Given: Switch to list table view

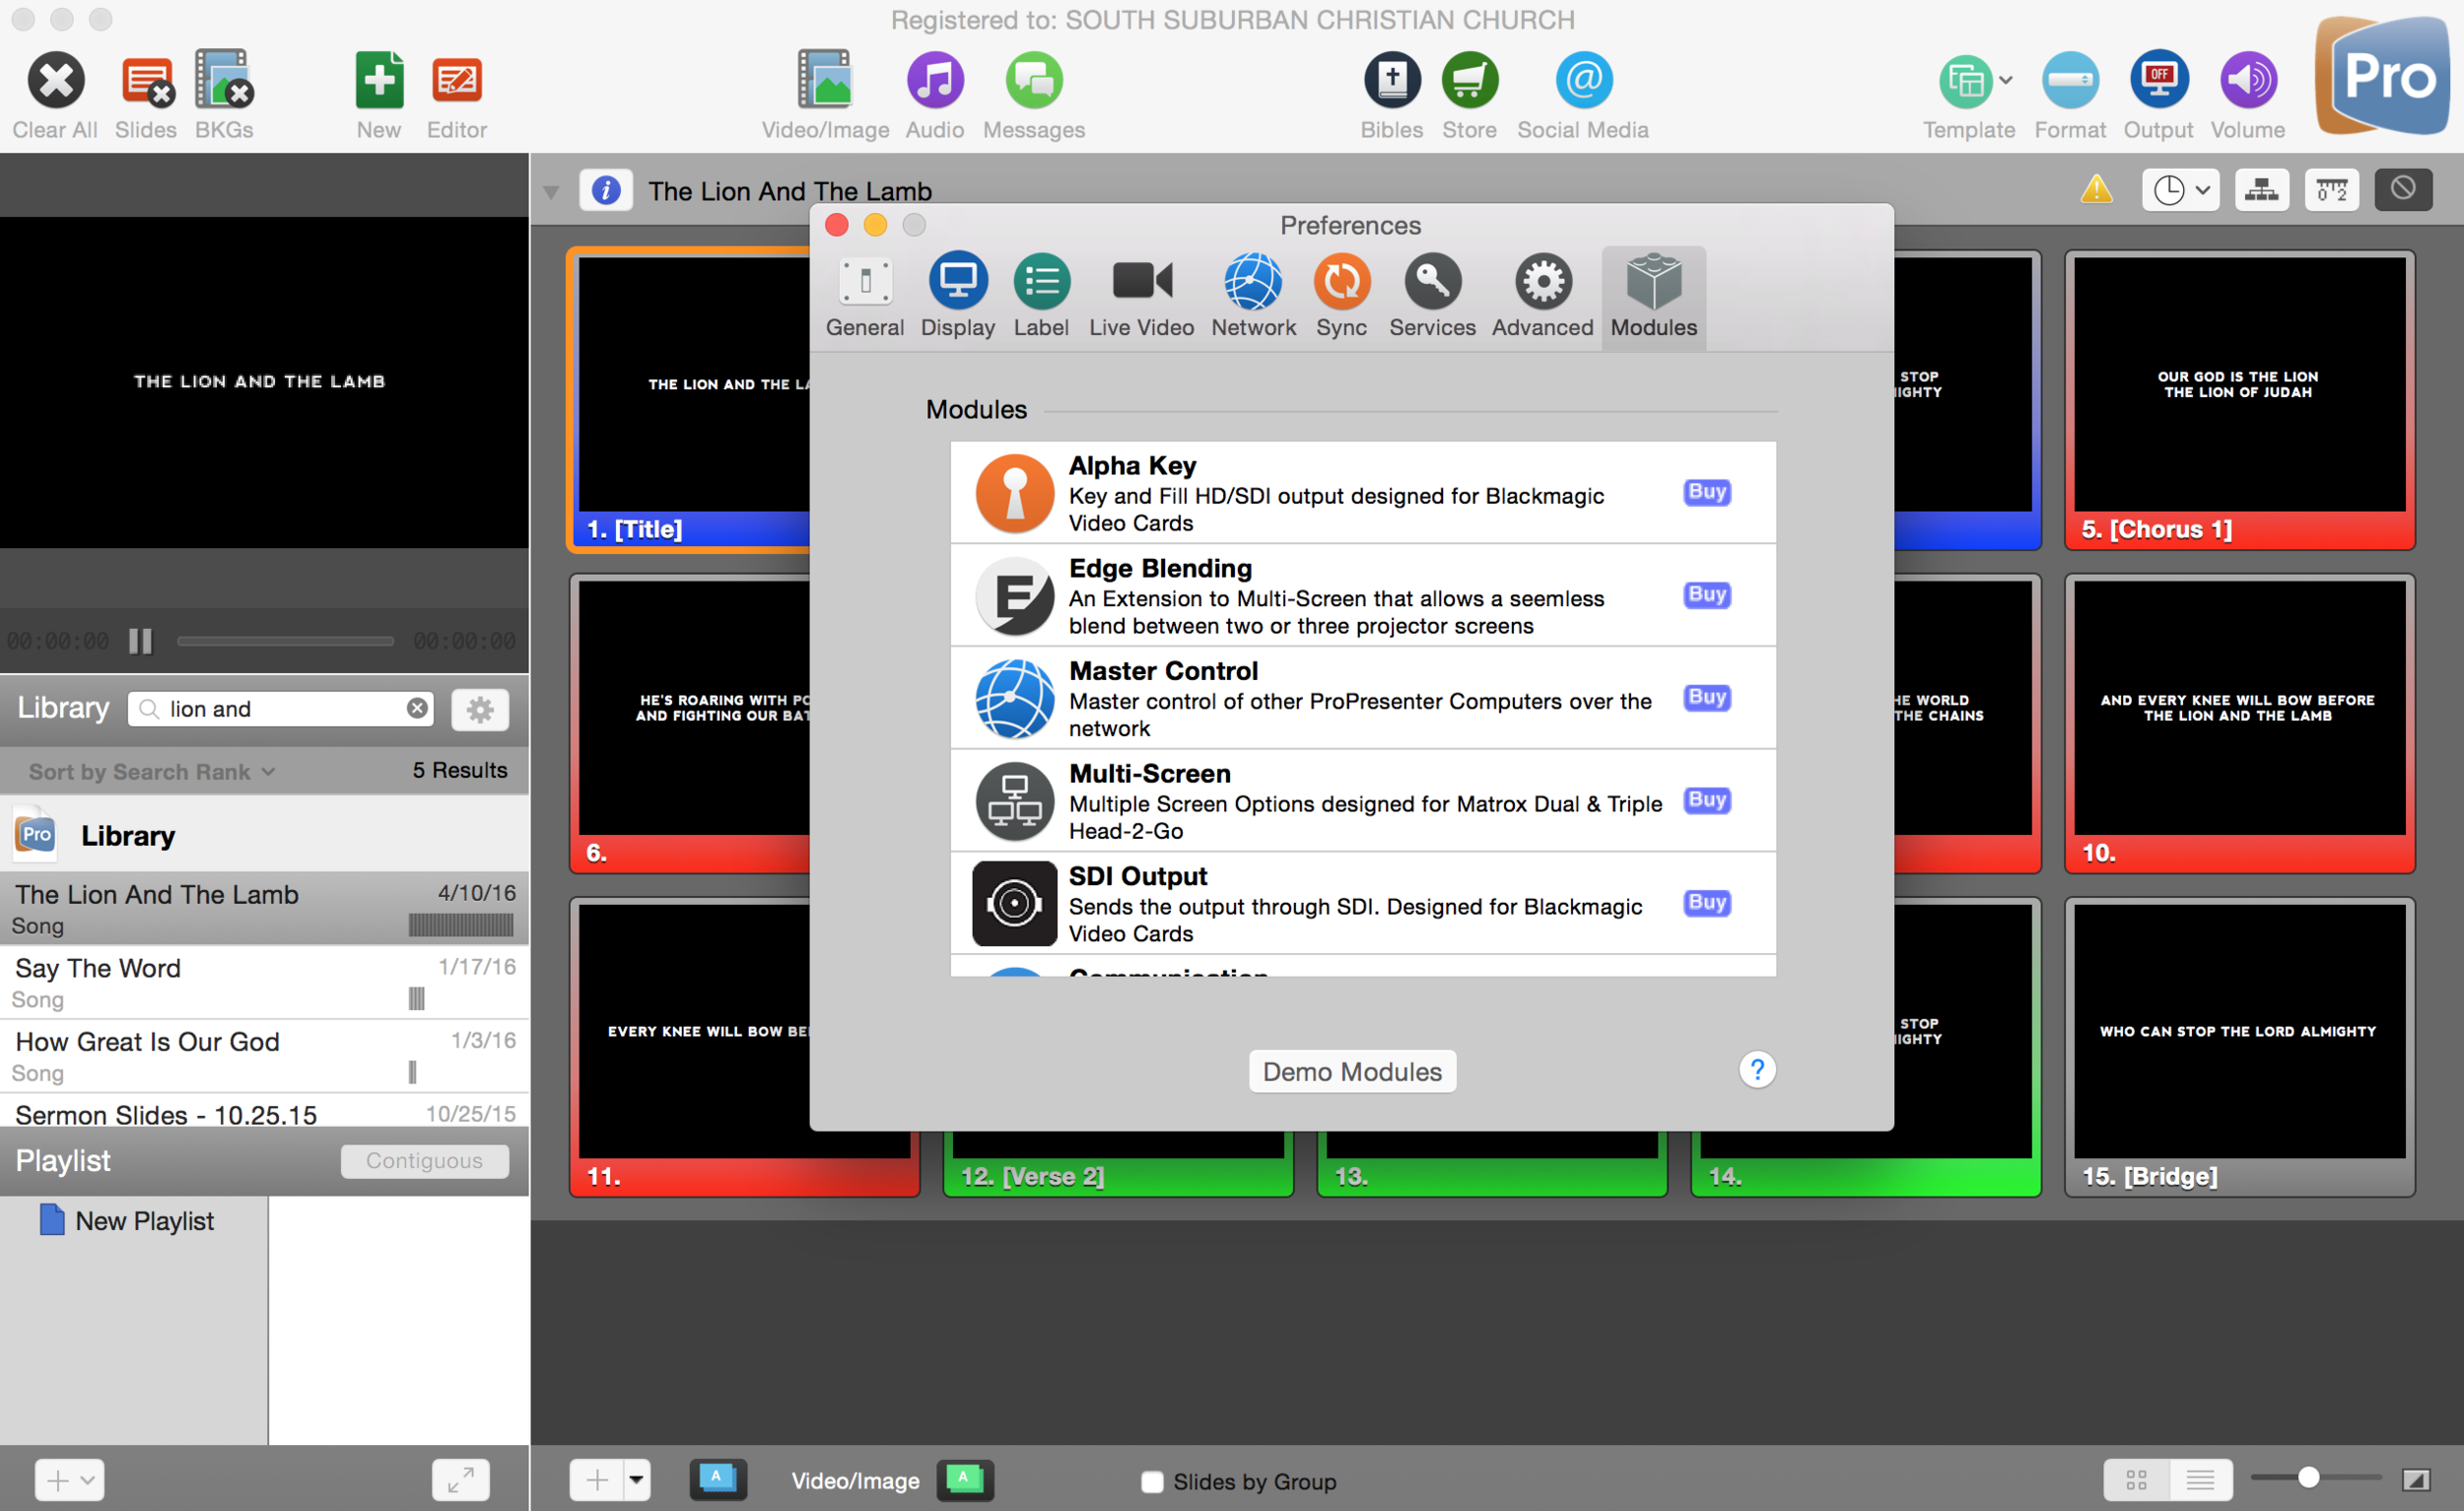Looking at the screenshot, I should coord(2200,1479).
